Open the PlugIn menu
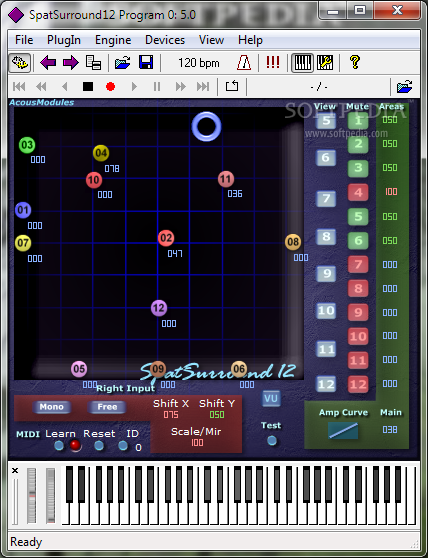 pyautogui.click(x=64, y=40)
